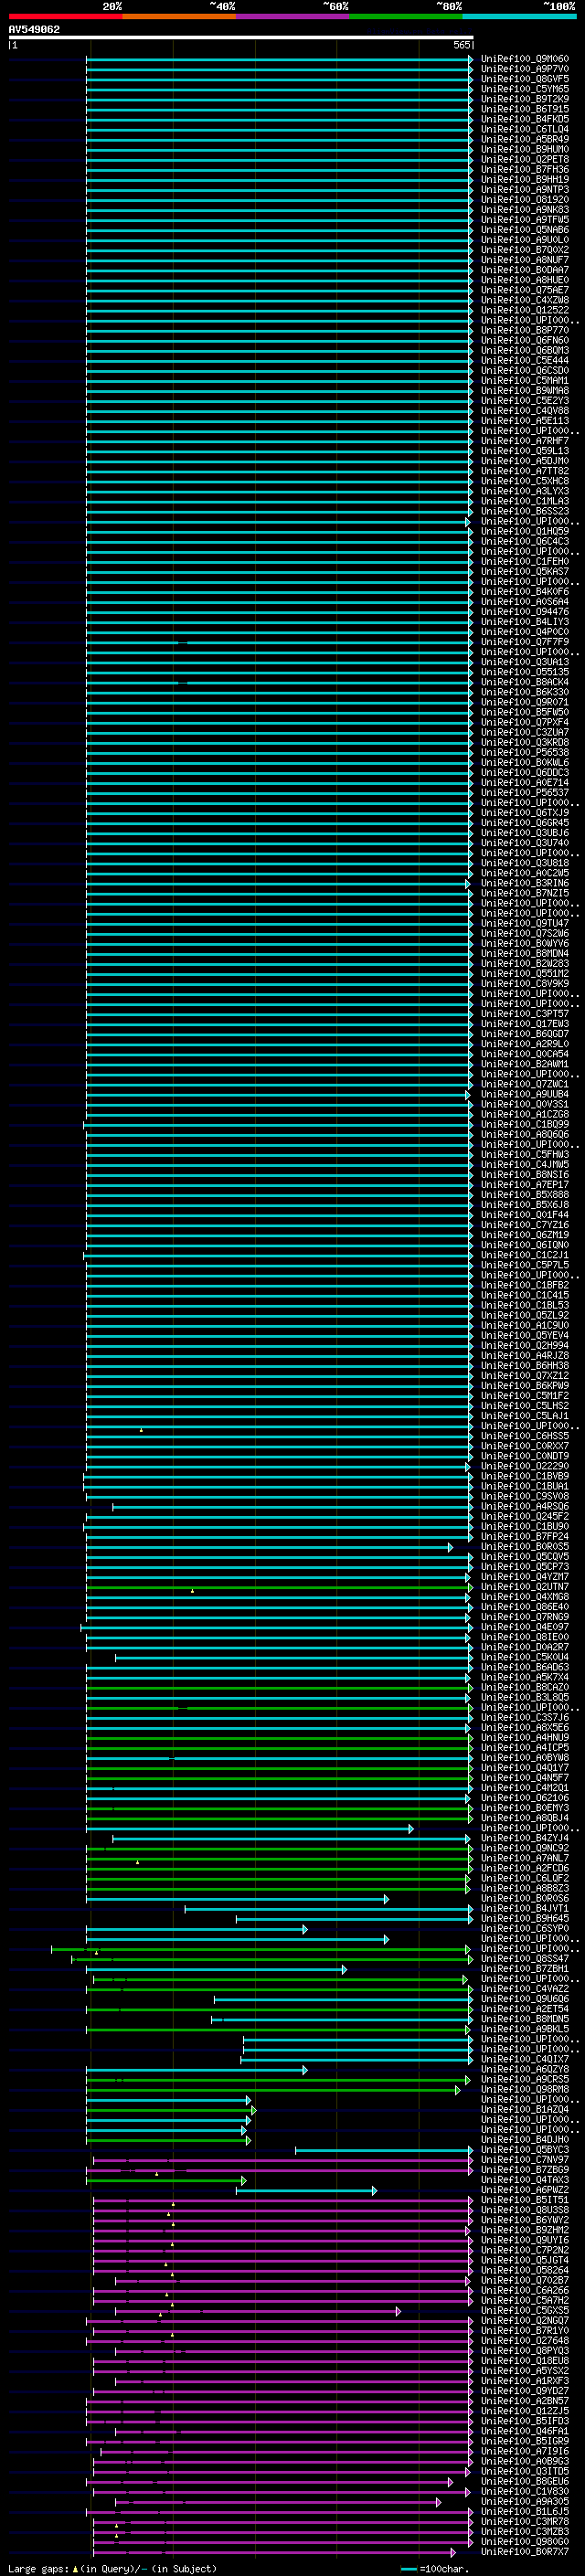Open the UniRef100_Q4N5F7 label
Screen dimensions: 585x2576
(524, 1778)
